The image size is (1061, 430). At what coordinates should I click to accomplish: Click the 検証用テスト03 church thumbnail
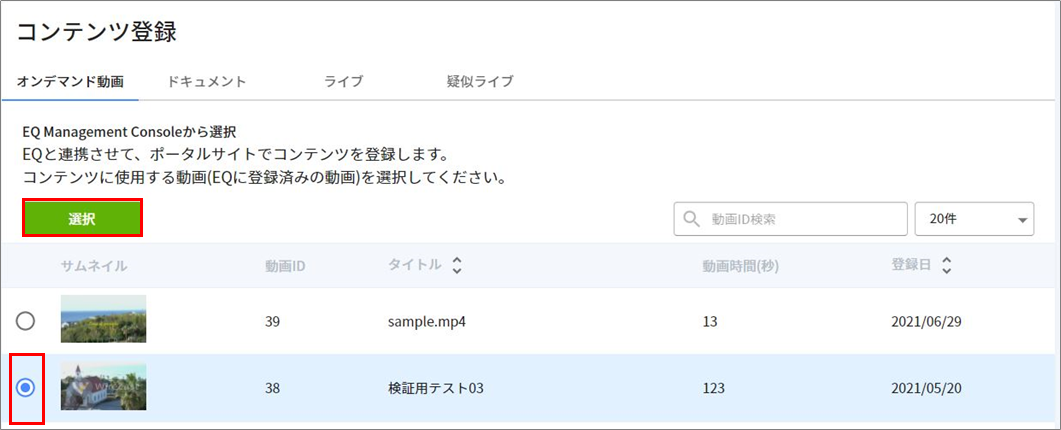103,386
